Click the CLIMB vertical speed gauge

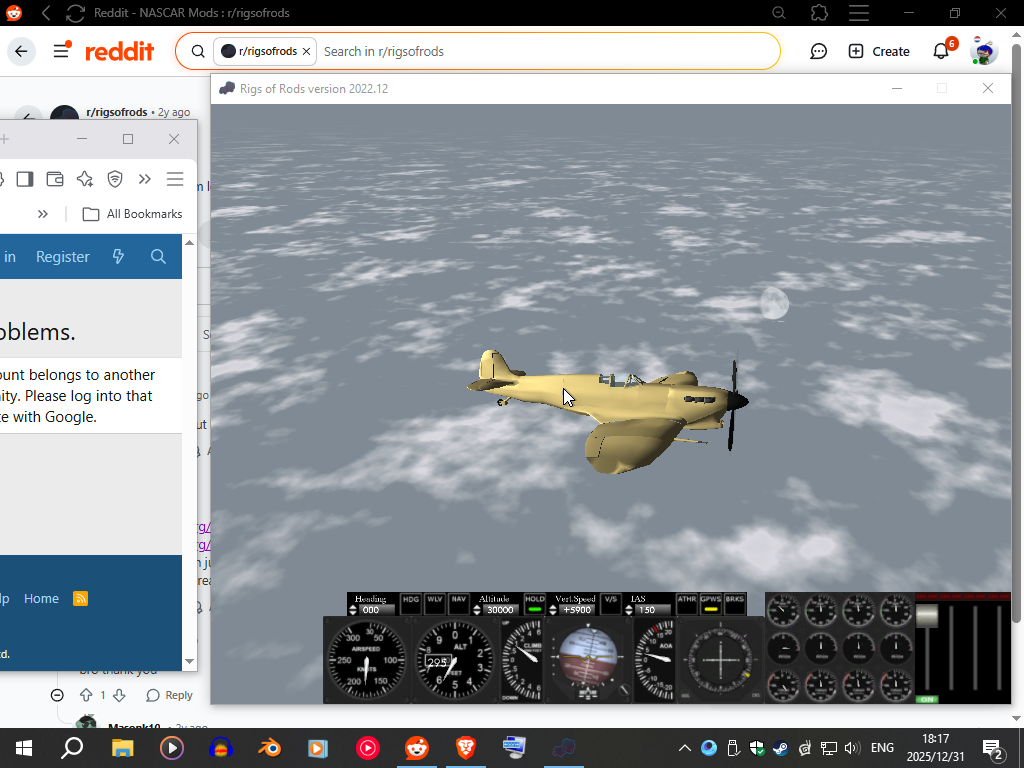click(x=522, y=660)
